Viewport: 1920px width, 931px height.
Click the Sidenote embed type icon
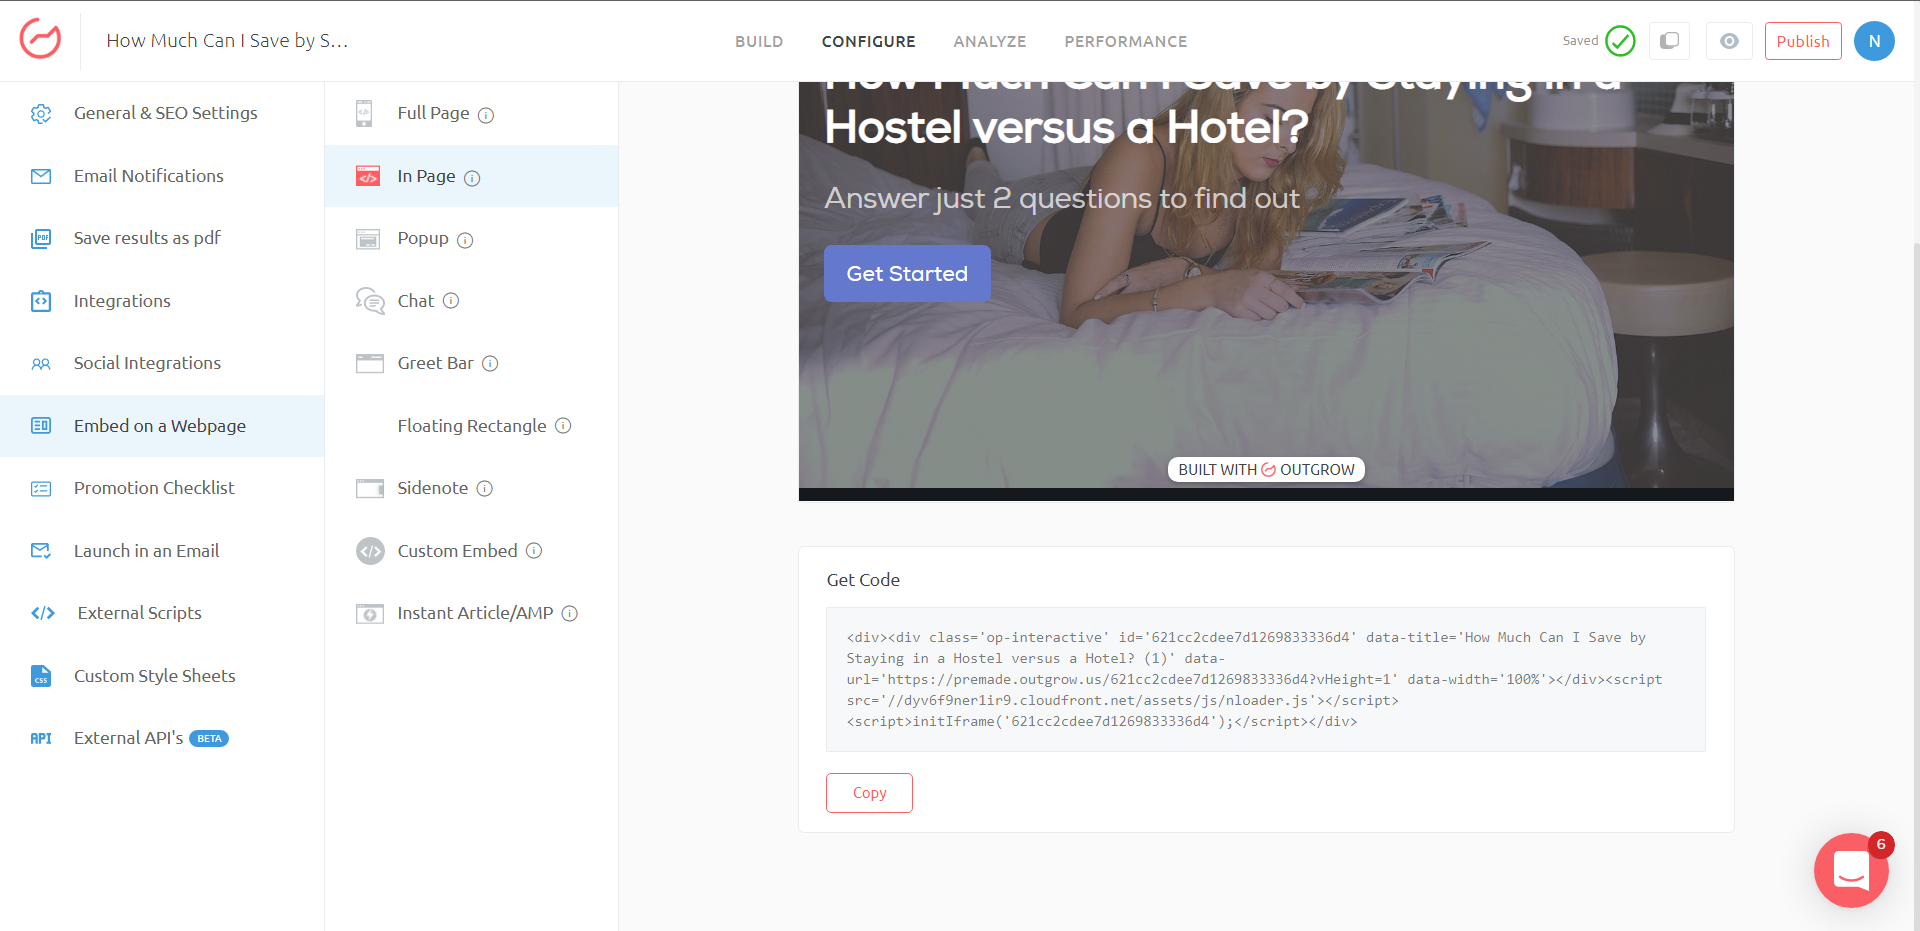tap(370, 488)
